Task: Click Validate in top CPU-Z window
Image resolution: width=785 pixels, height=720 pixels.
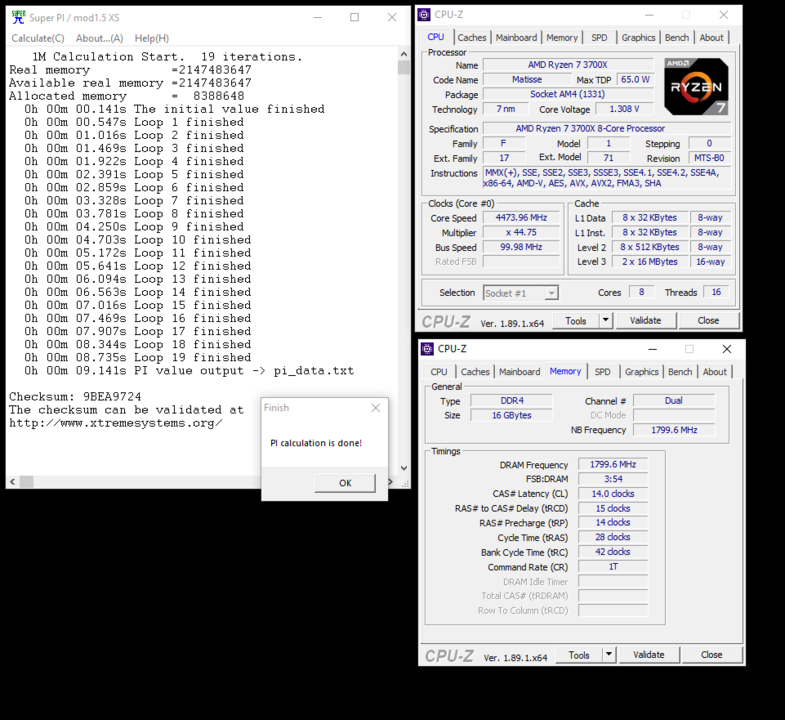Action: pos(645,320)
